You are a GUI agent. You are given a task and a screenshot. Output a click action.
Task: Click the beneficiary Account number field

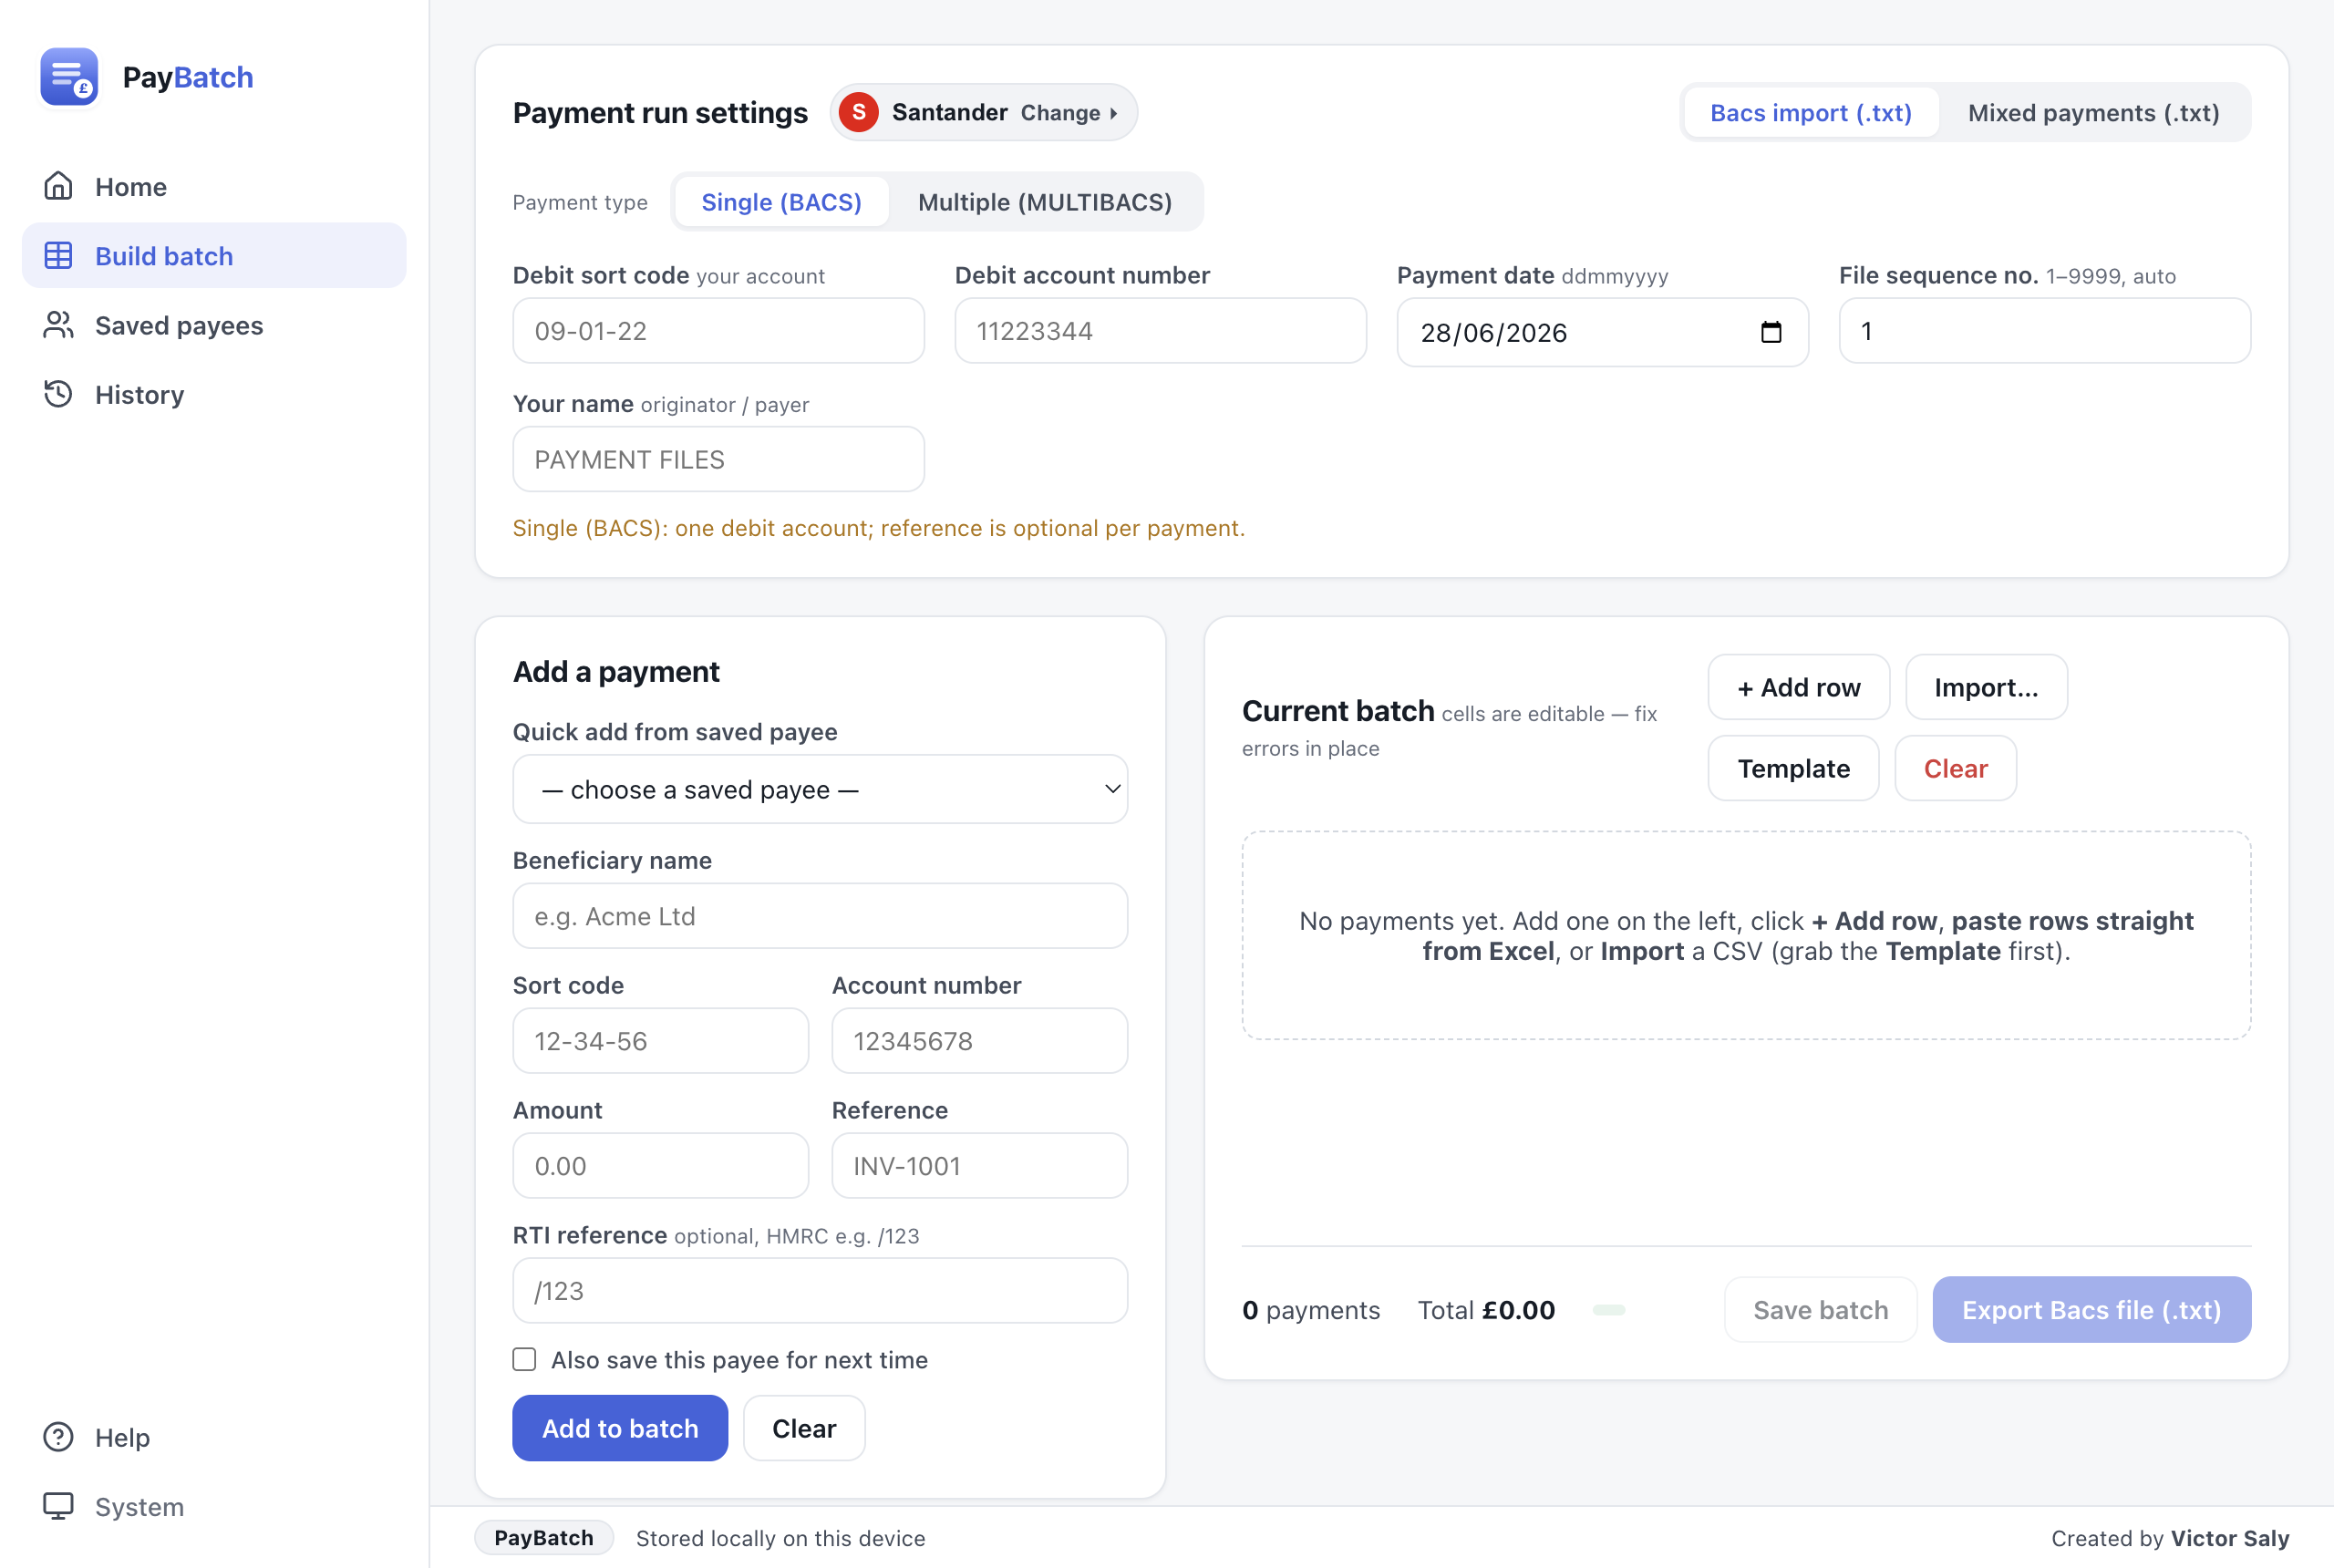pyautogui.click(x=979, y=1040)
